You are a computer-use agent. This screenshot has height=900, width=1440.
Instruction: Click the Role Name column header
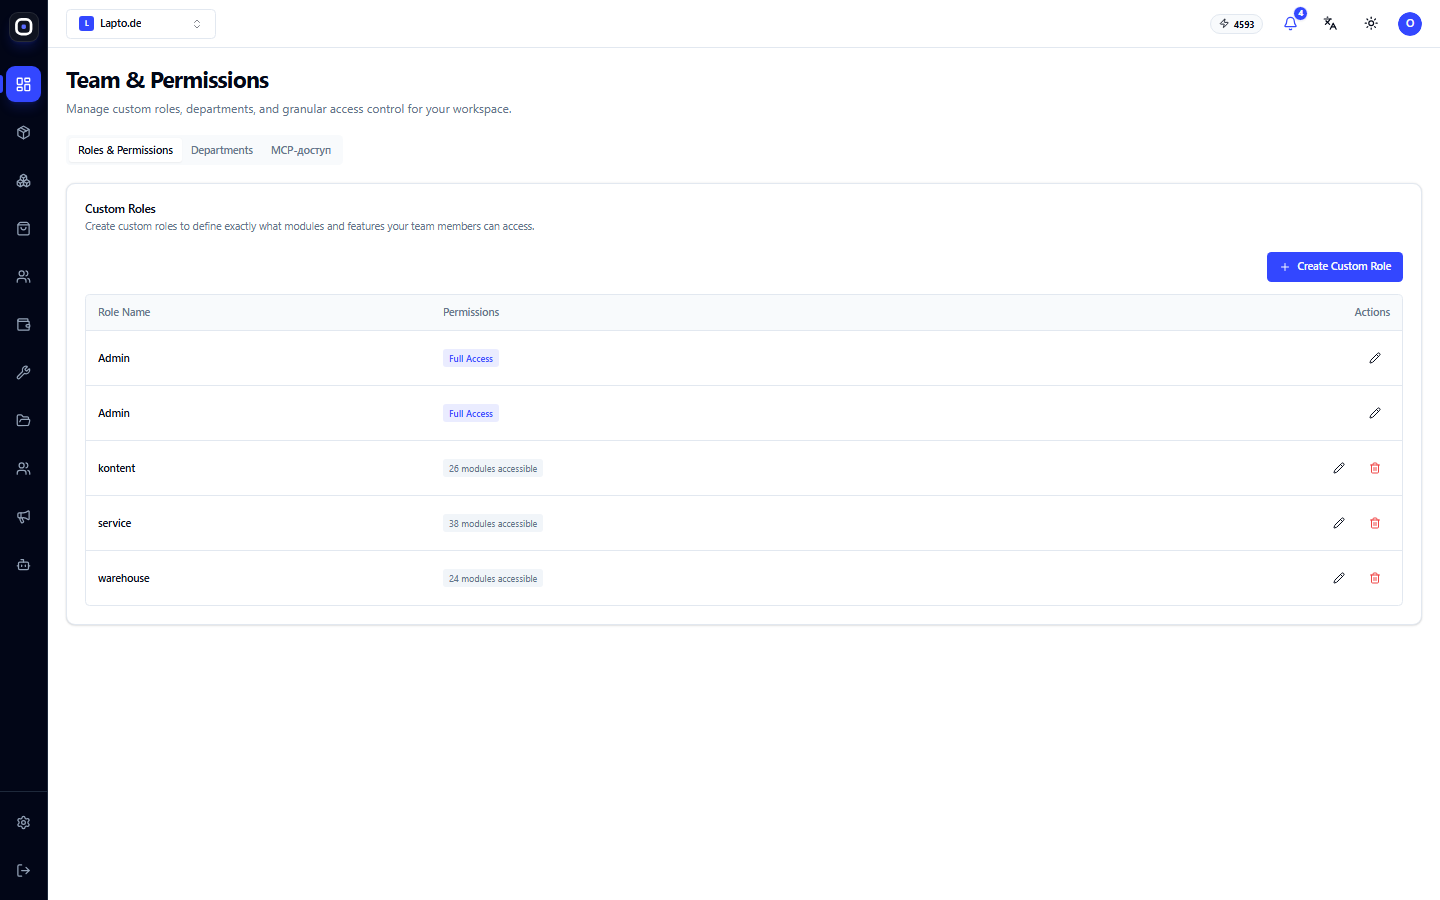[x=124, y=312]
